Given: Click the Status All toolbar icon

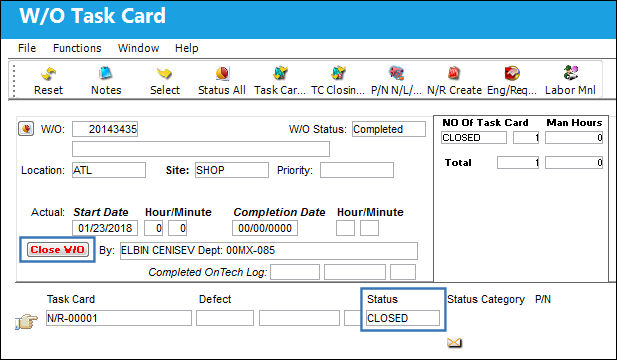Looking at the screenshot, I should [222, 74].
